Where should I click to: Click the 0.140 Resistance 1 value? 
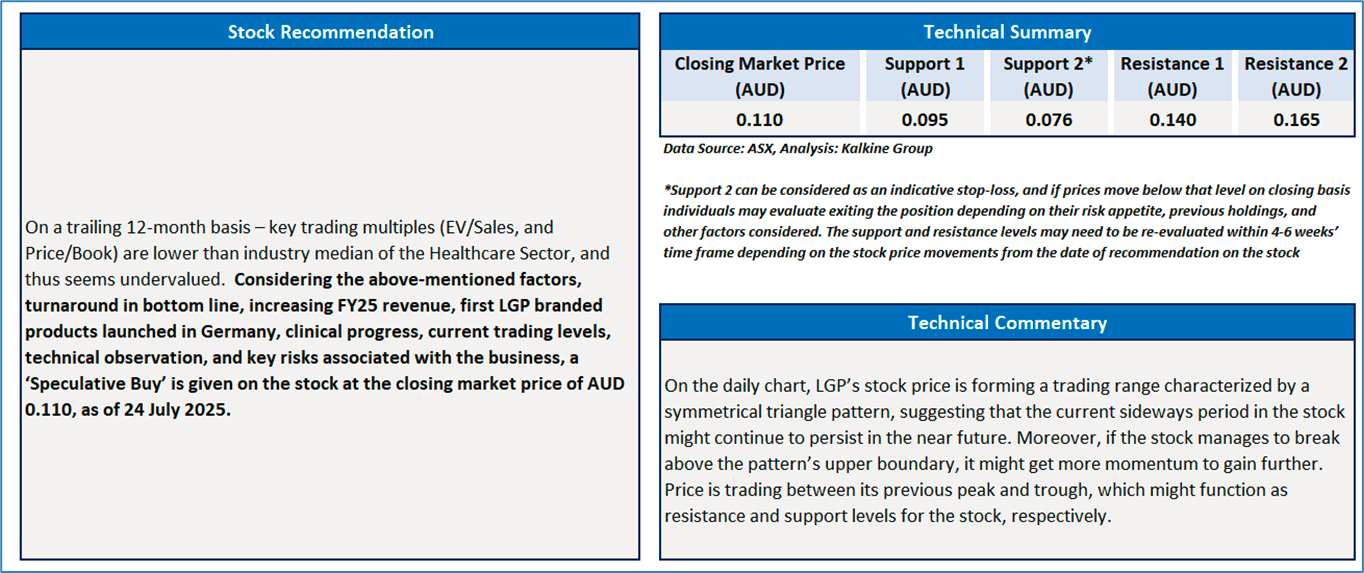pyautogui.click(x=1172, y=120)
